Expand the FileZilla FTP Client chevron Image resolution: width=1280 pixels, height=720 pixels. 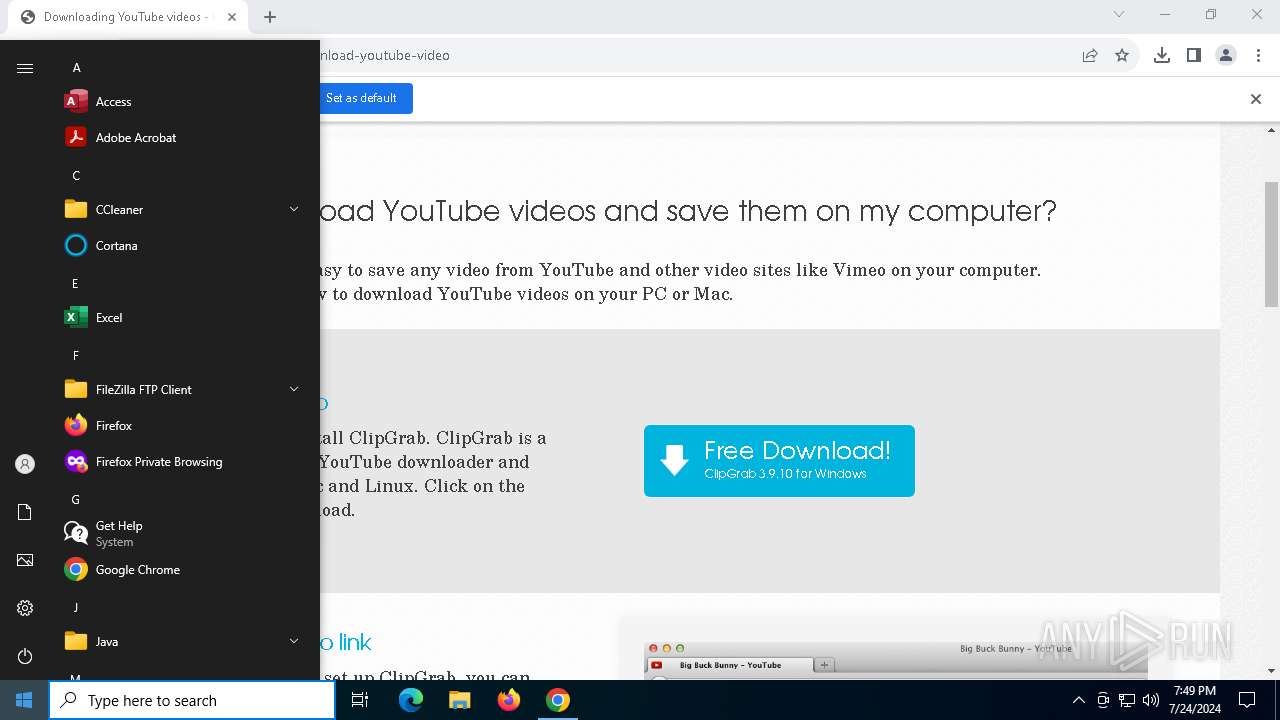[x=294, y=389]
